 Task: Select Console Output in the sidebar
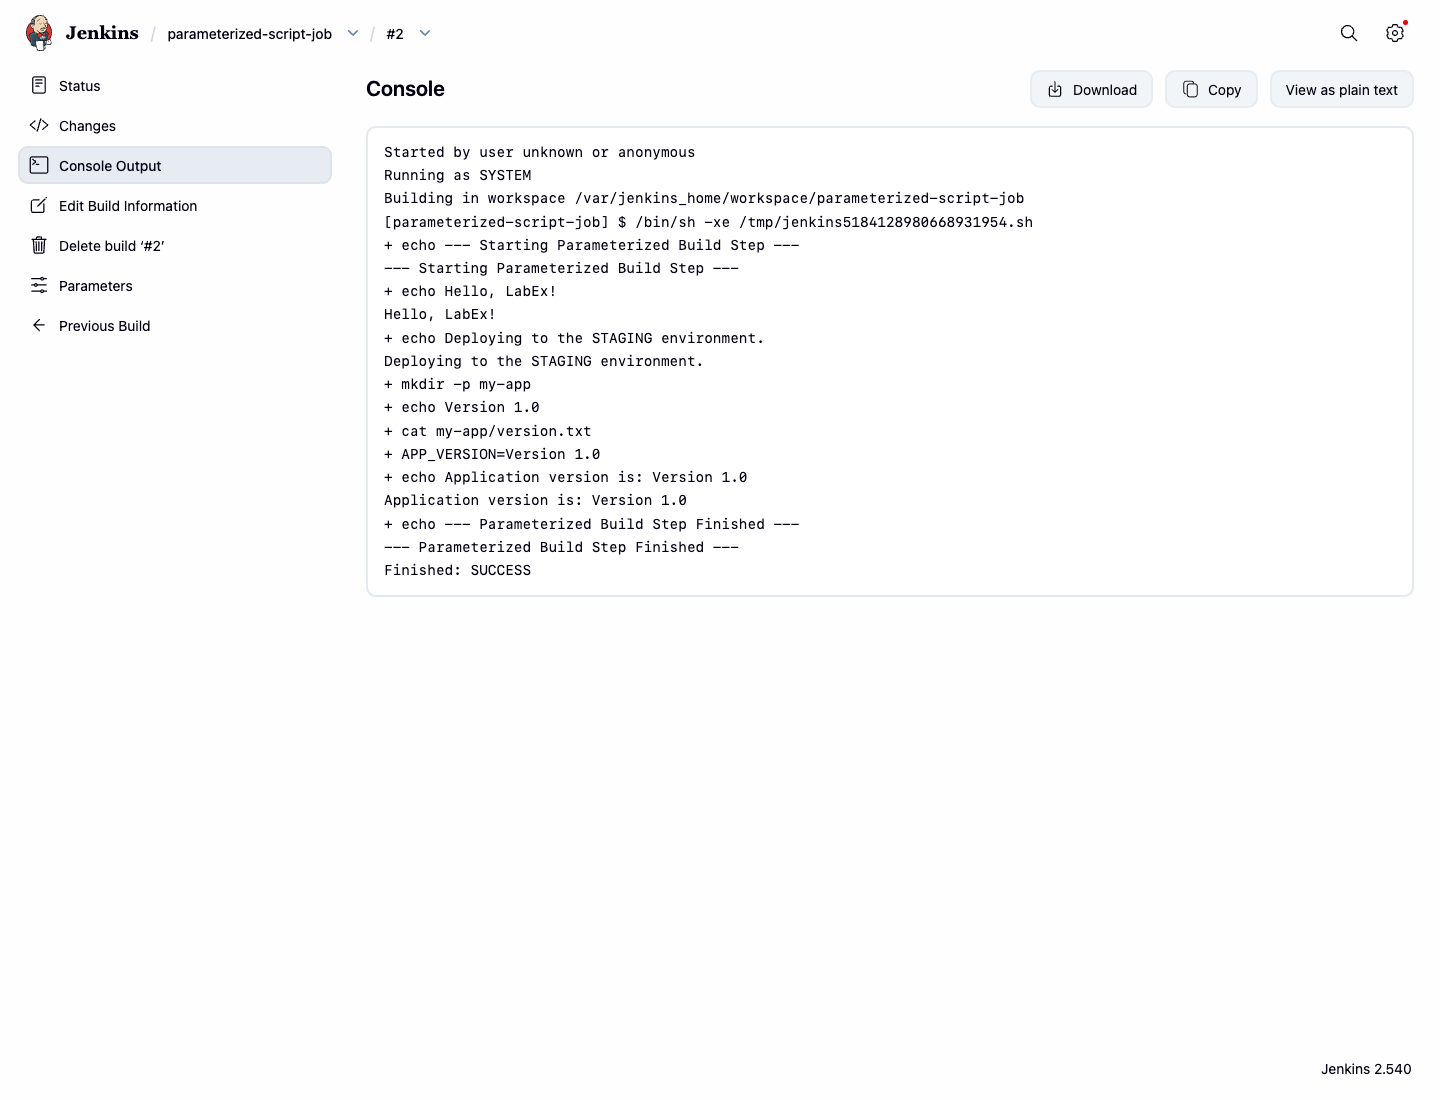pyautogui.click(x=175, y=165)
